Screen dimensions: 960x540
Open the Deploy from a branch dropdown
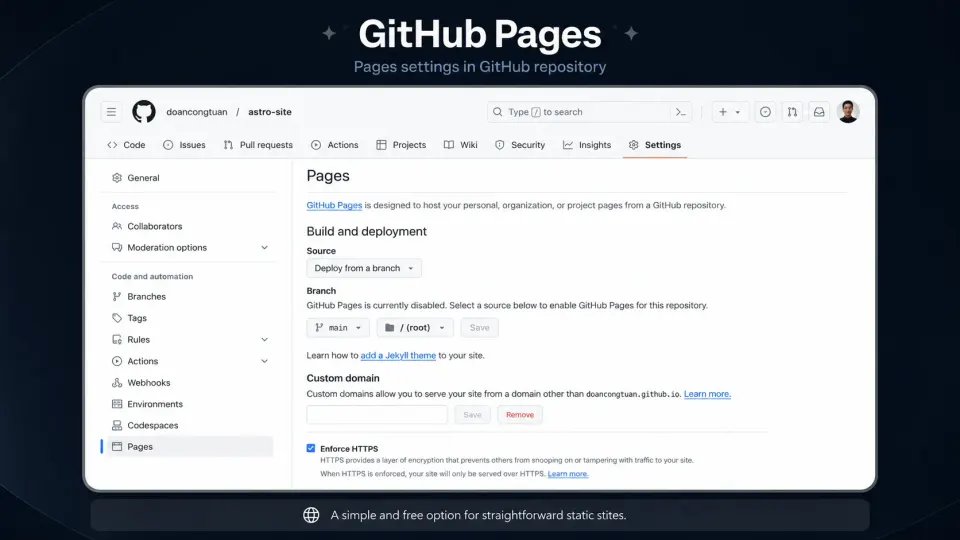(364, 268)
